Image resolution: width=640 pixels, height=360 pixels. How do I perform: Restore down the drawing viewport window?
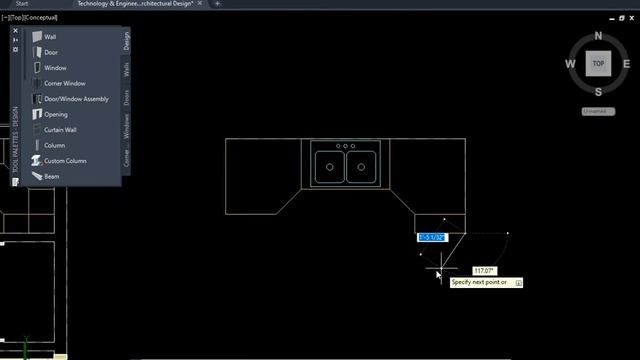[x=622, y=18]
